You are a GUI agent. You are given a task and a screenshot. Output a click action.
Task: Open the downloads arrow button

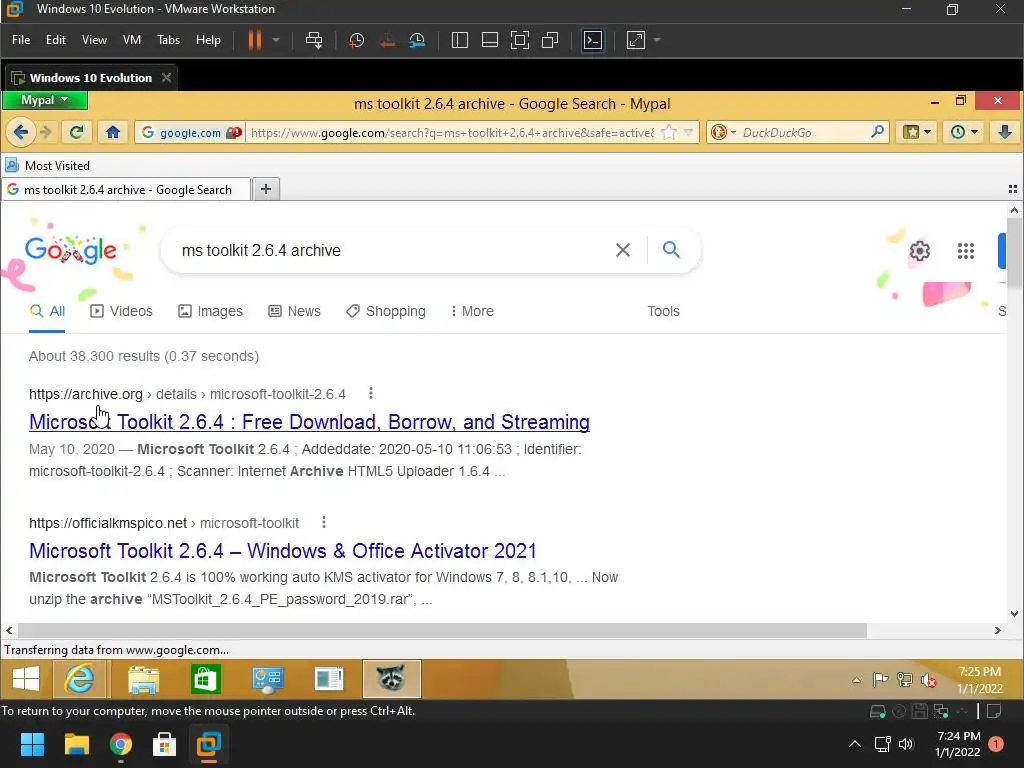pyautogui.click(x=1004, y=133)
